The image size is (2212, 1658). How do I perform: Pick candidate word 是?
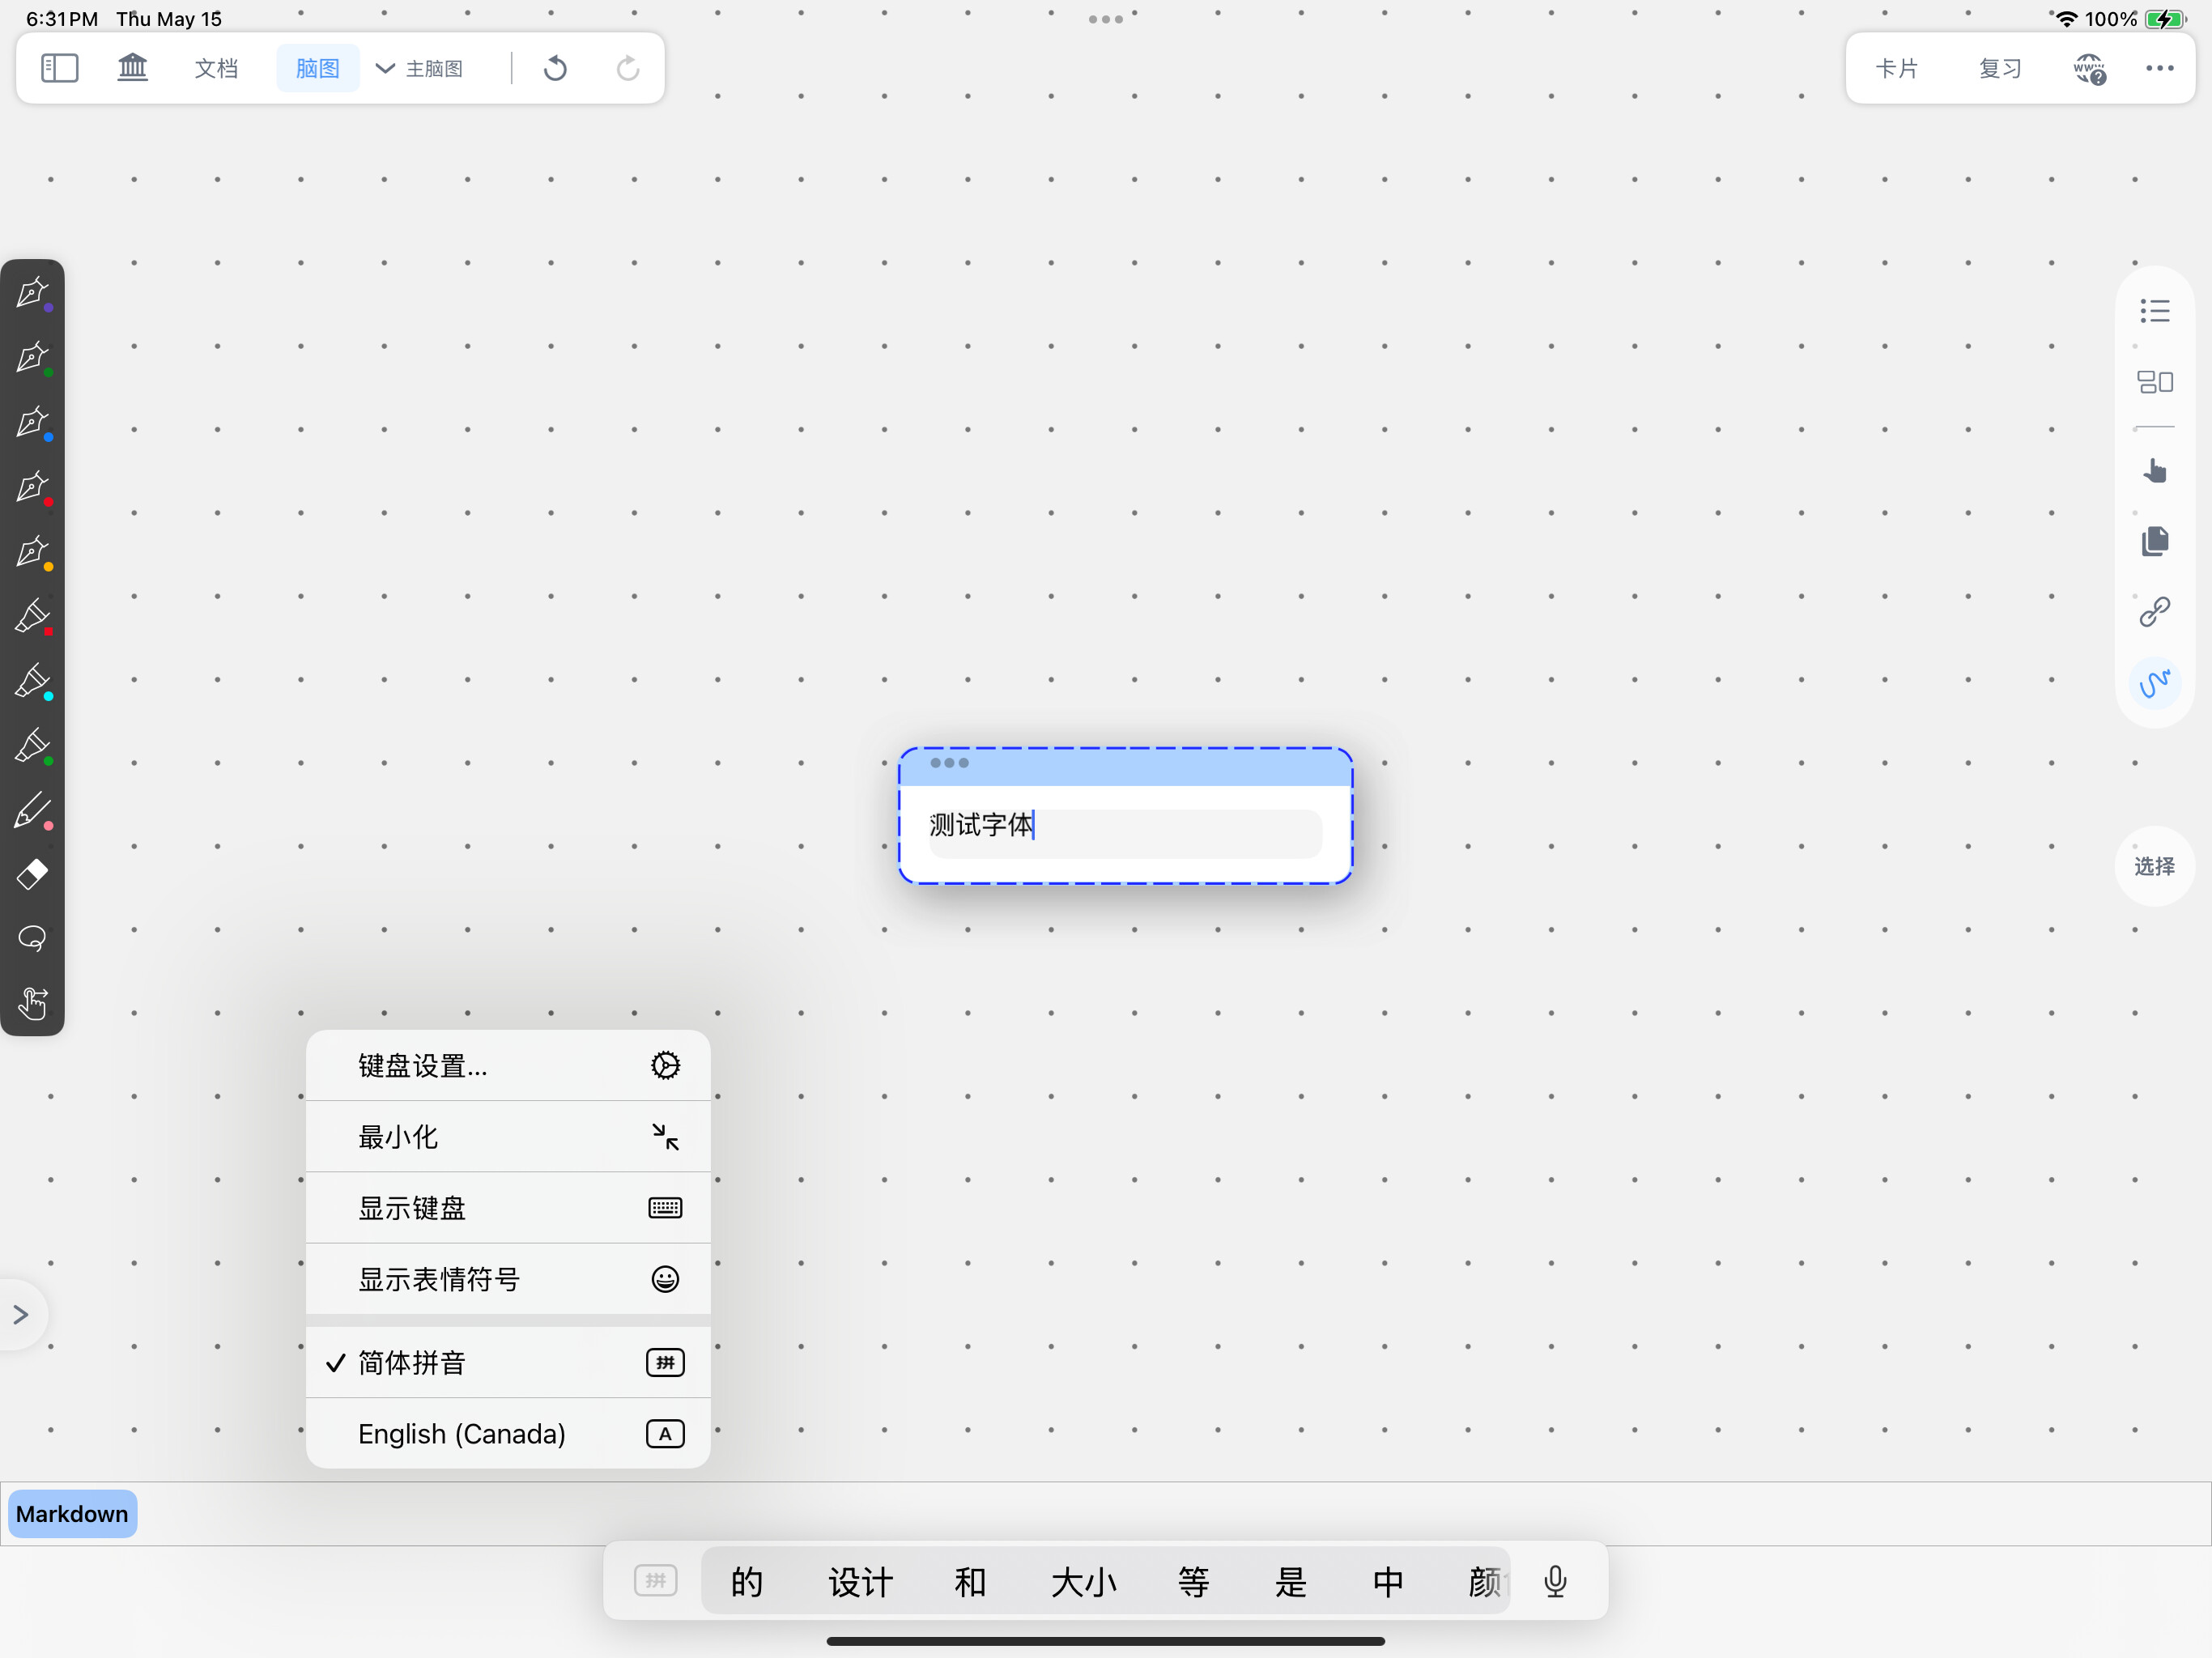1290,1582
